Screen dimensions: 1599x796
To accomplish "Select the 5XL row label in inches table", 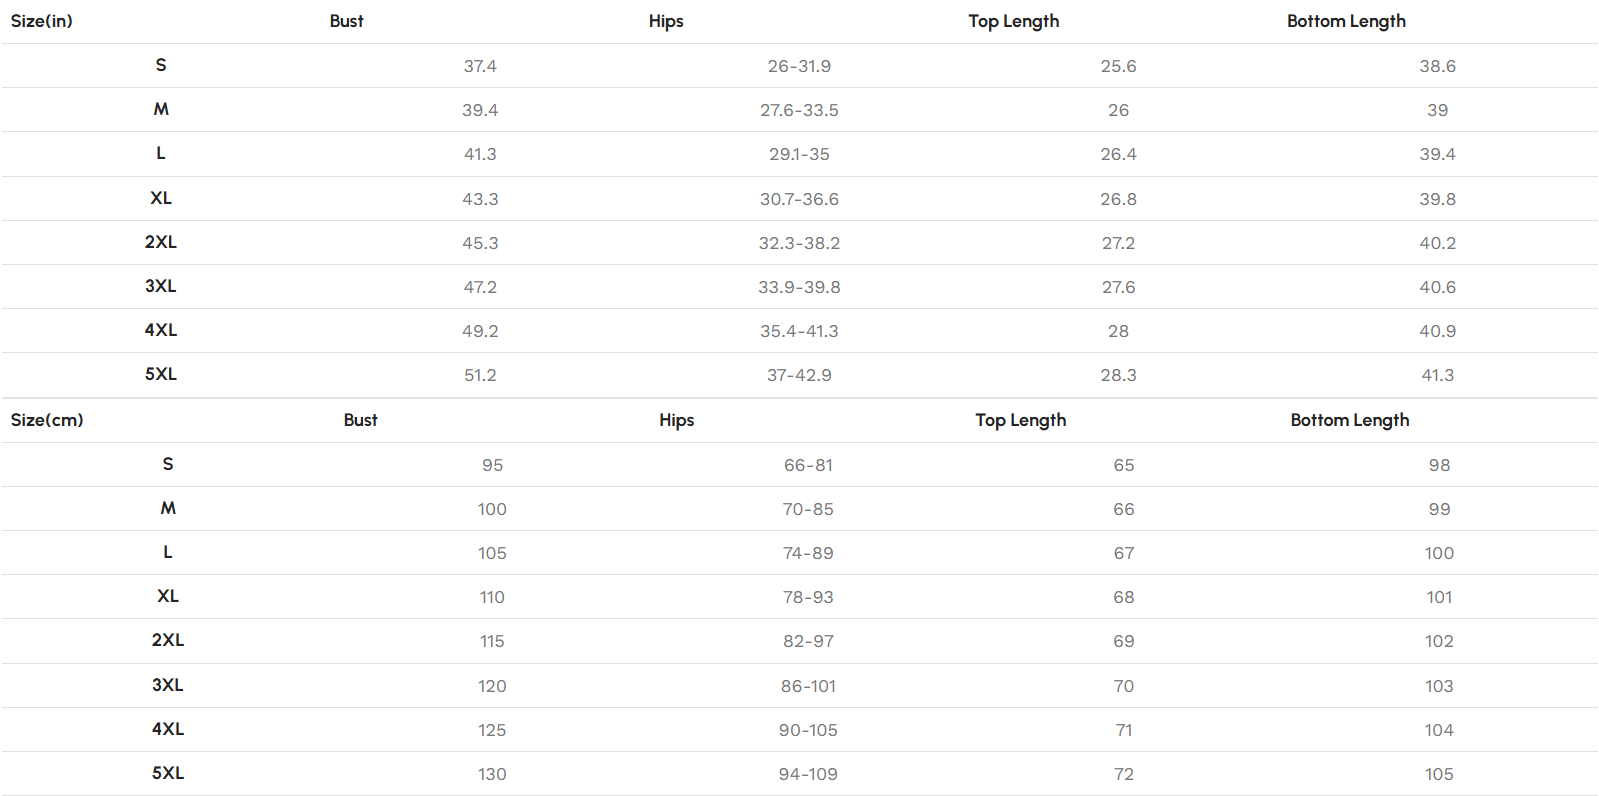I will pyautogui.click(x=161, y=374).
